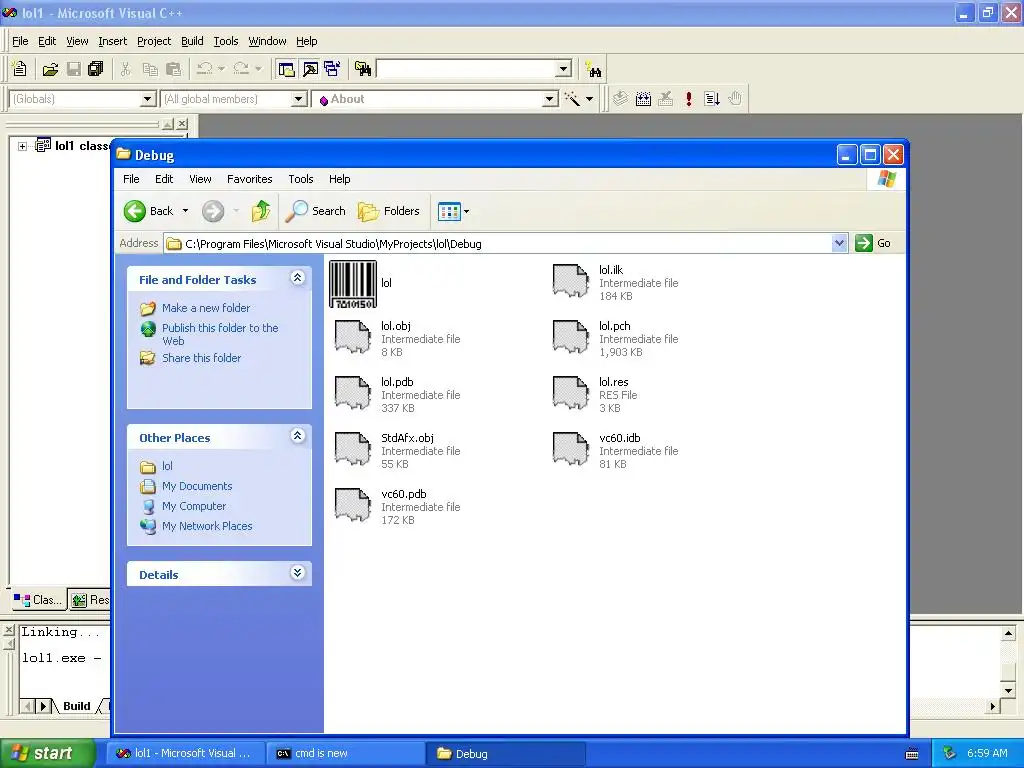Click the Up folder icon in Debug window
The image size is (1024, 768).
point(261,211)
